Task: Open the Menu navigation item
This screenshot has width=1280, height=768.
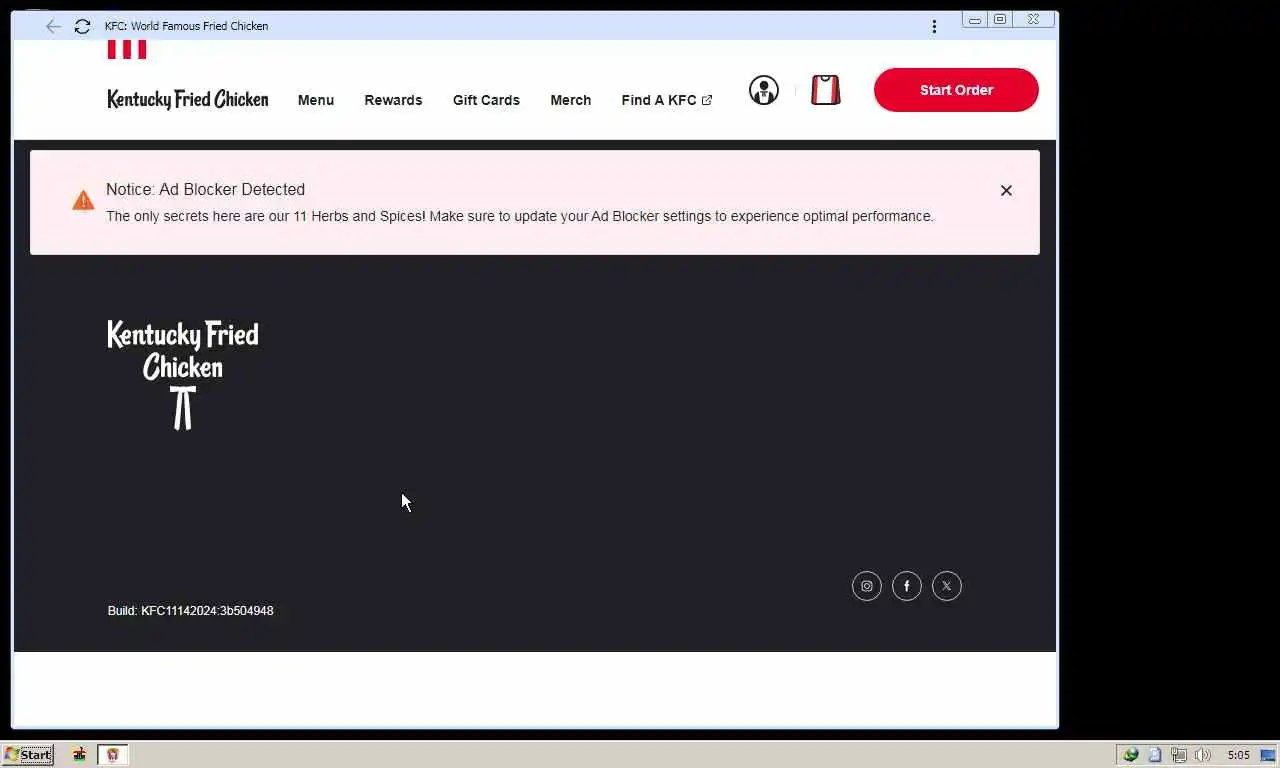Action: tap(316, 100)
